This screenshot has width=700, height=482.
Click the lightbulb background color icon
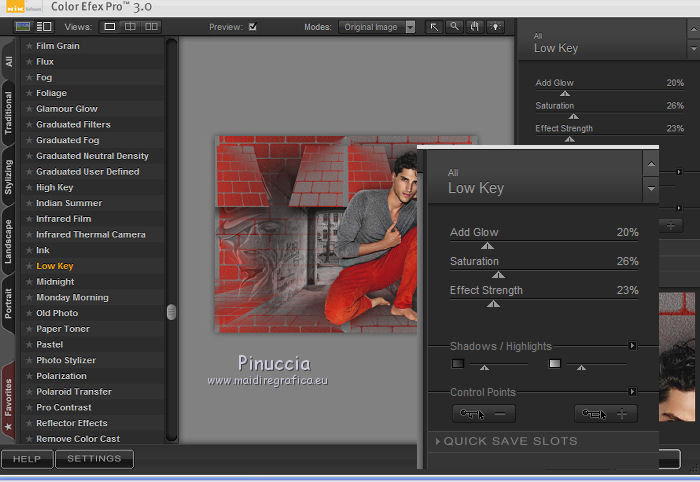[494, 27]
